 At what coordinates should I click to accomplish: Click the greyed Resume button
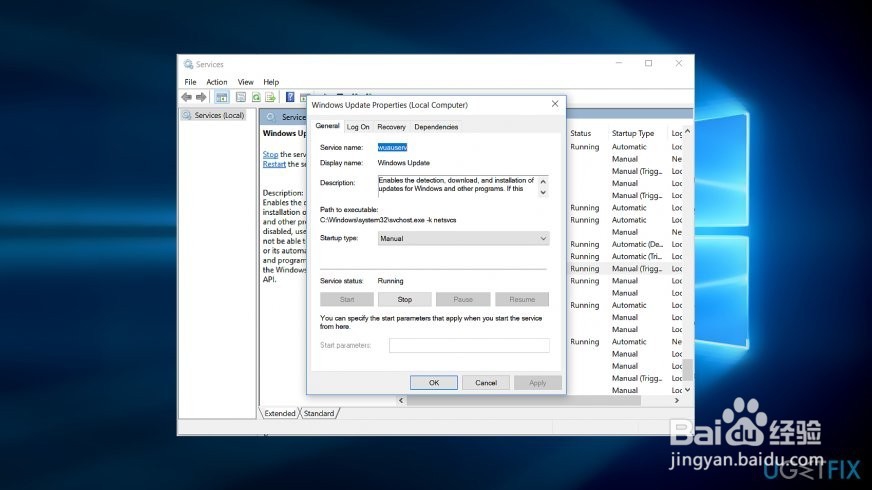[x=522, y=299]
